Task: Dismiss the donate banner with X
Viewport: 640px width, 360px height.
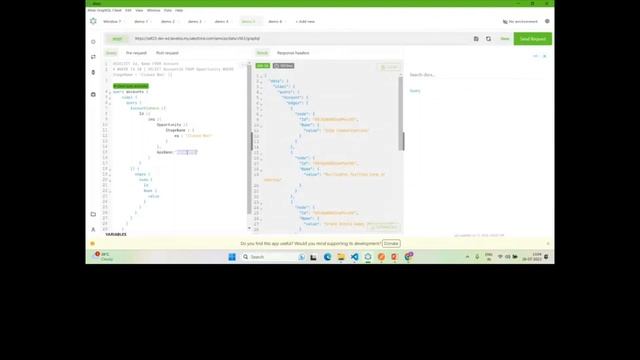Action: 548,244
